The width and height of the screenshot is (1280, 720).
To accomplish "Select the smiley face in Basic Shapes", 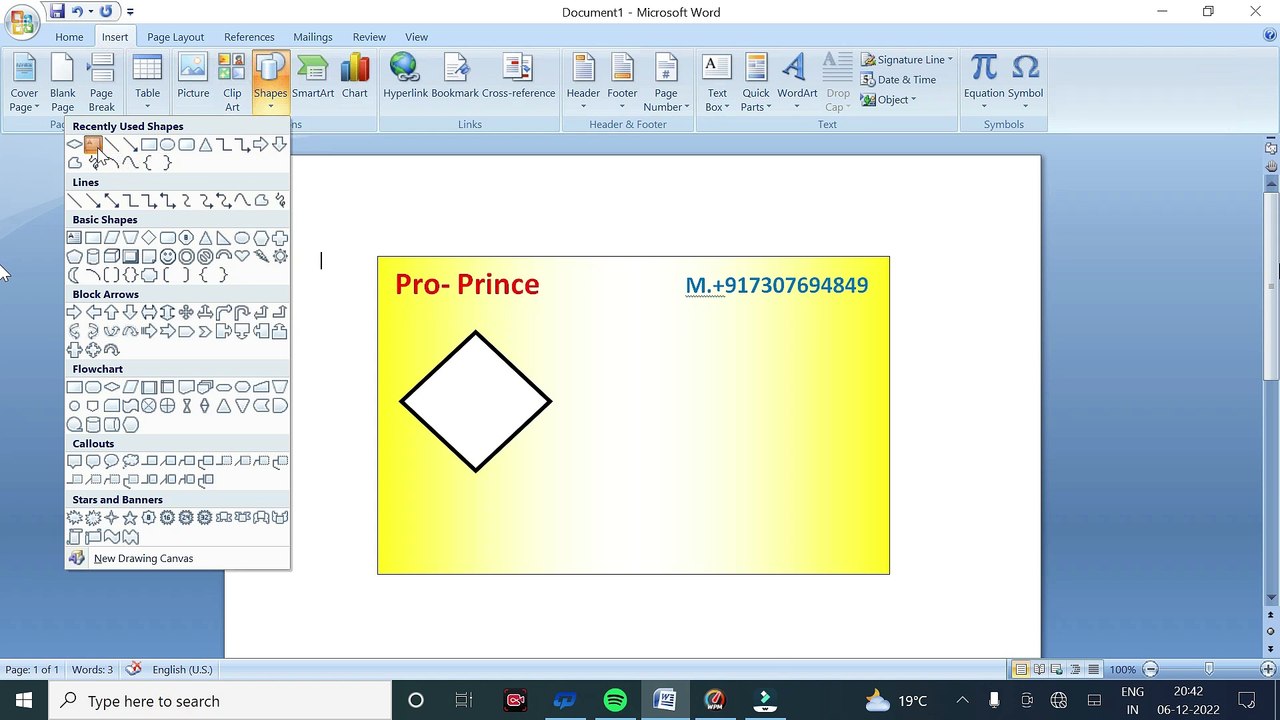I will point(167,257).
